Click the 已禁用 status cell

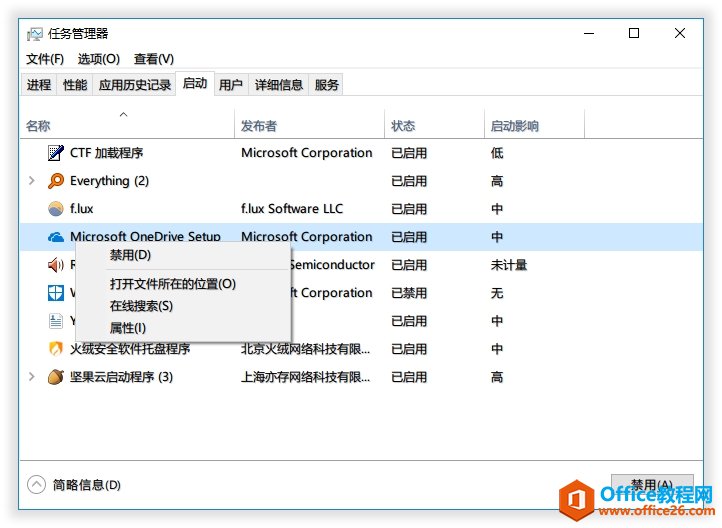pos(409,293)
